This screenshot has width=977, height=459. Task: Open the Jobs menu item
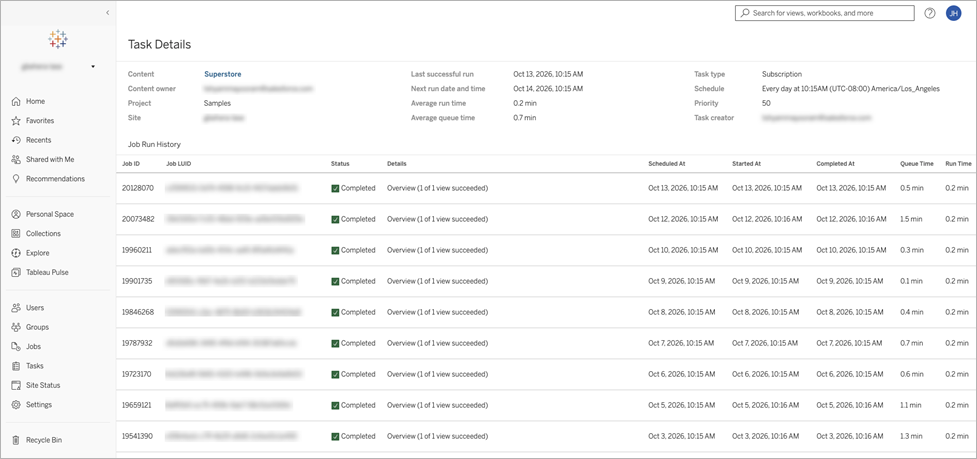[34, 346]
